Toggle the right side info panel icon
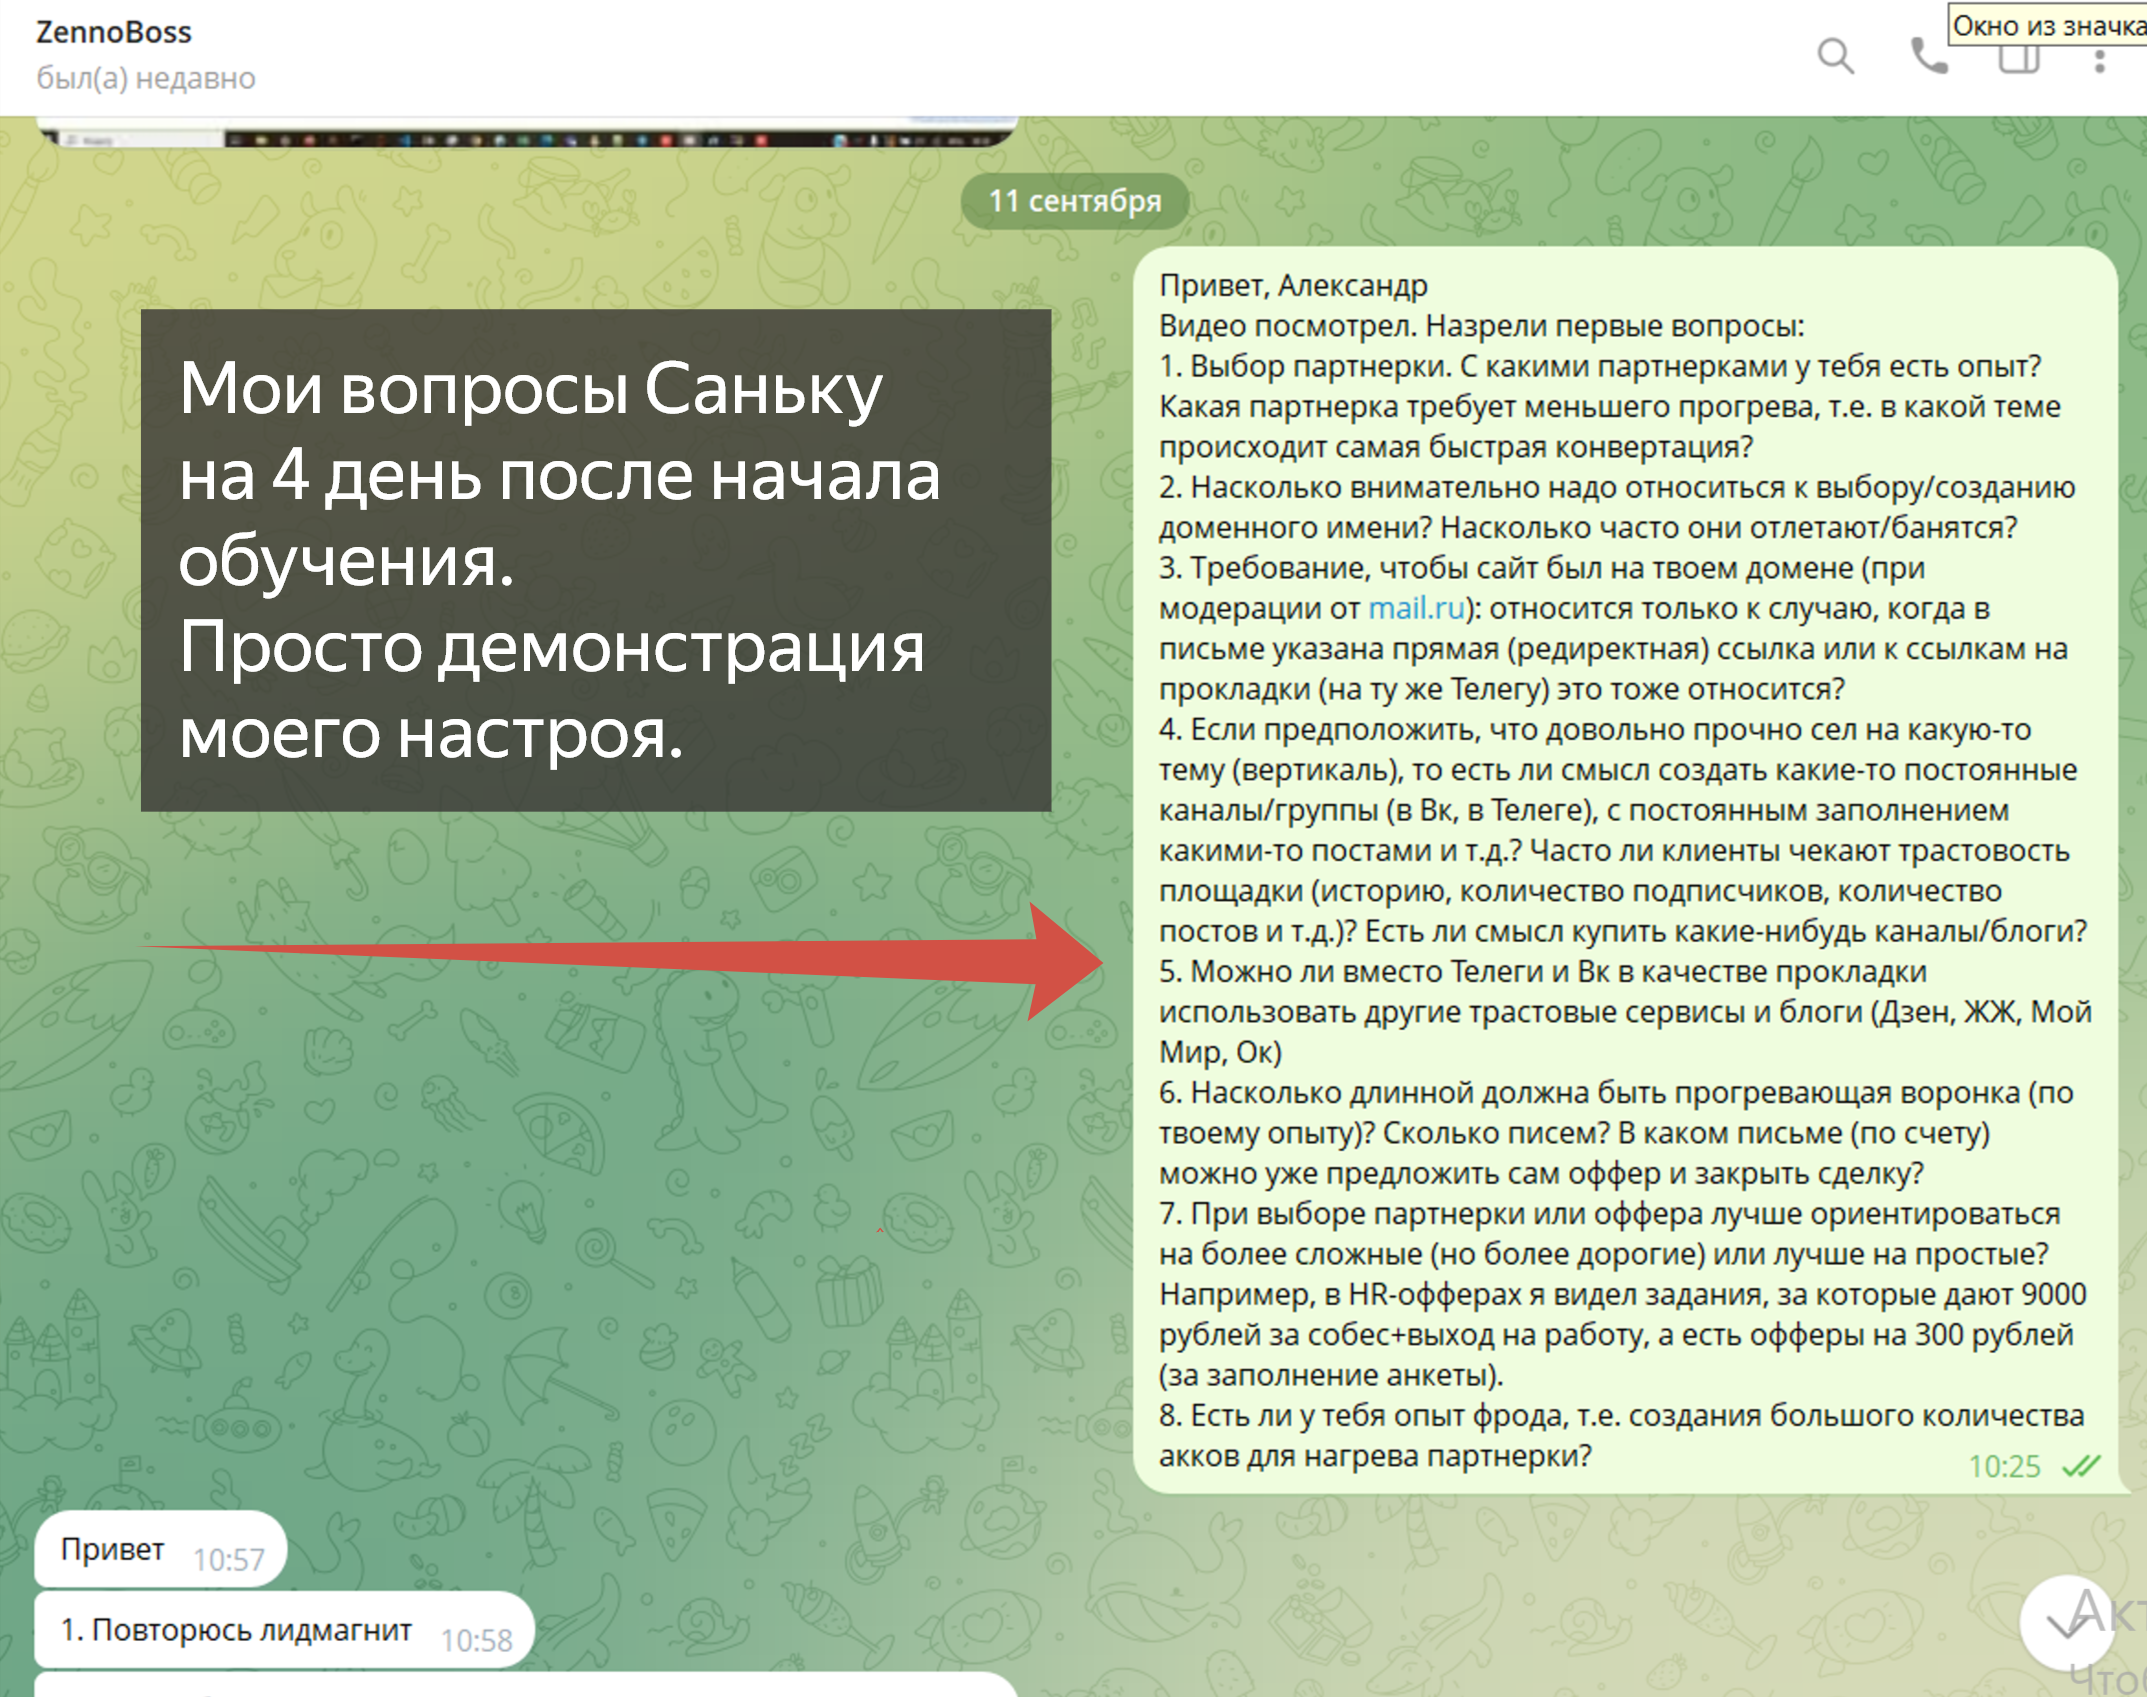 (x=2018, y=60)
